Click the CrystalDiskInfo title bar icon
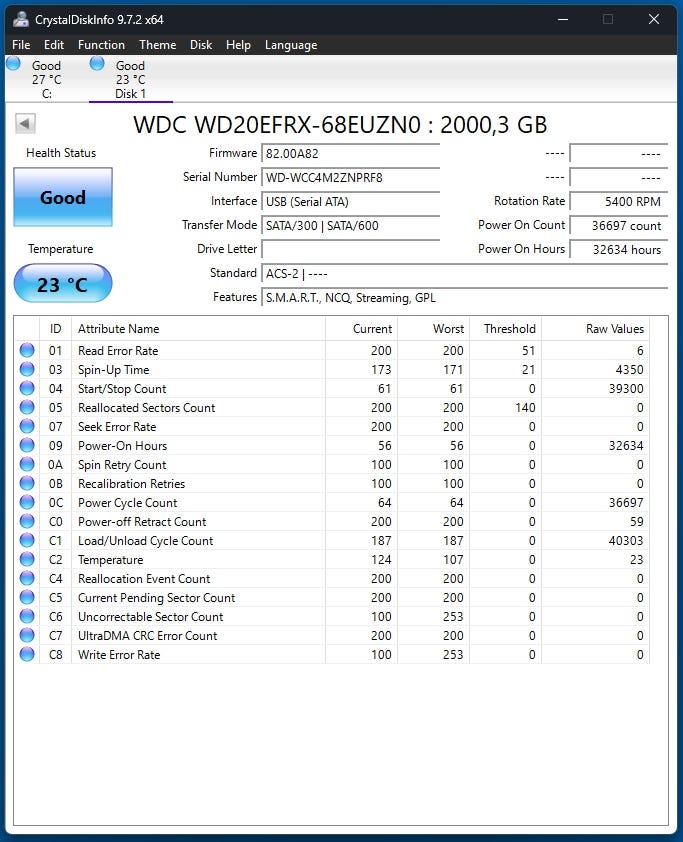This screenshot has height=842, width=683. 21,19
